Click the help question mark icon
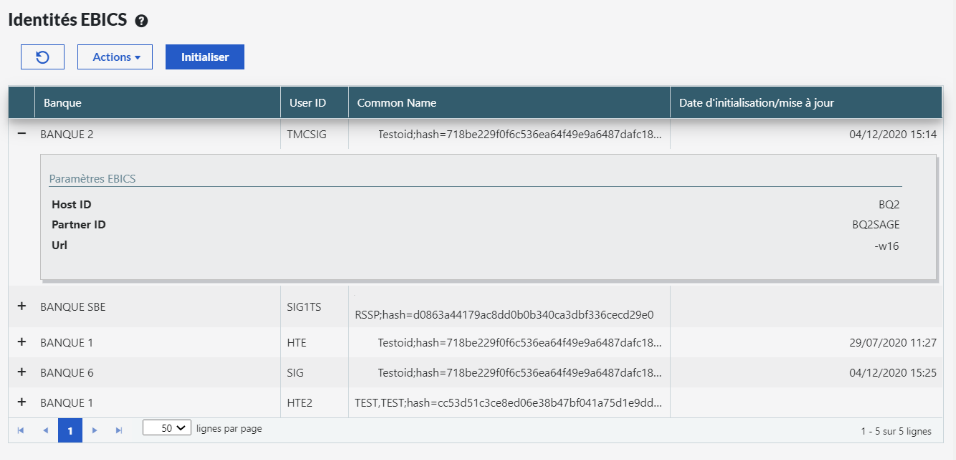This screenshot has height=460, width=956. click(x=141, y=21)
